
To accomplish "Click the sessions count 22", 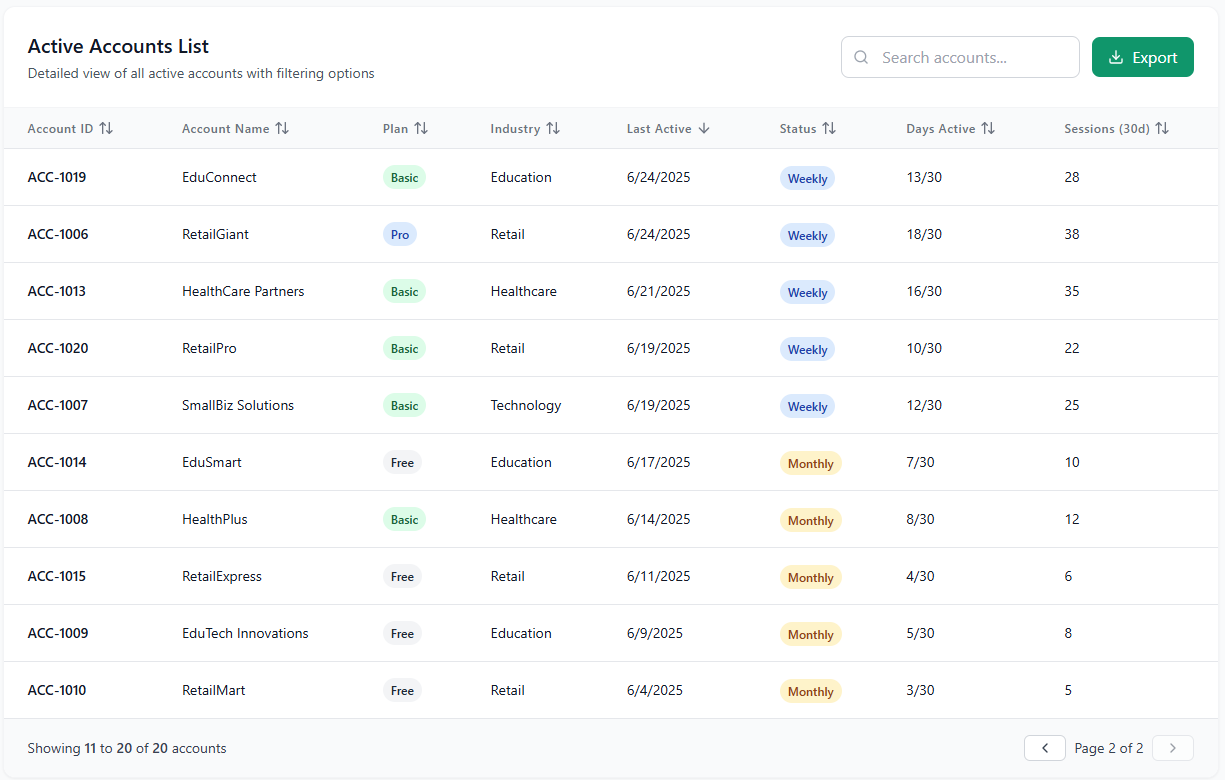I will click(1072, 348).
